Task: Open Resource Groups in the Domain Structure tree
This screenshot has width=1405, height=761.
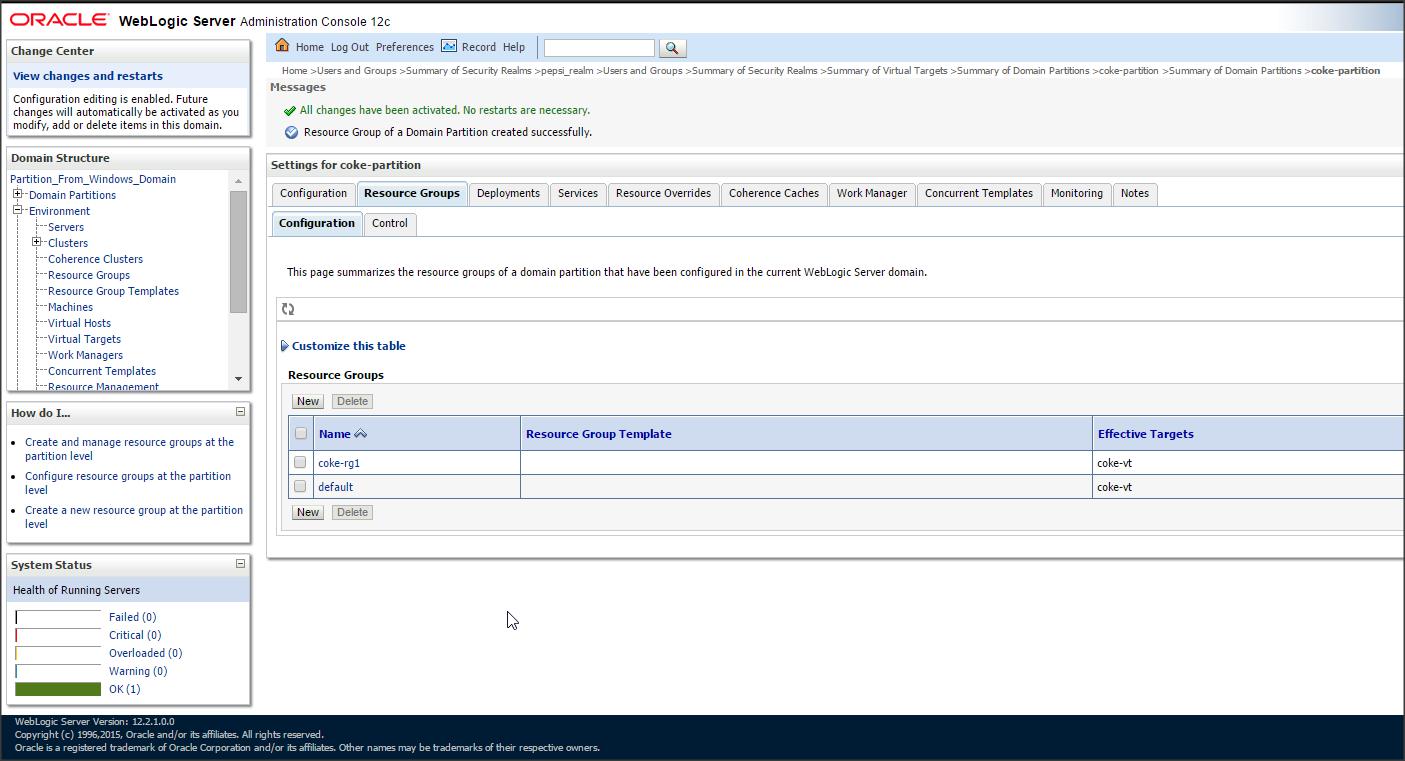Action: tap(89, 275)
